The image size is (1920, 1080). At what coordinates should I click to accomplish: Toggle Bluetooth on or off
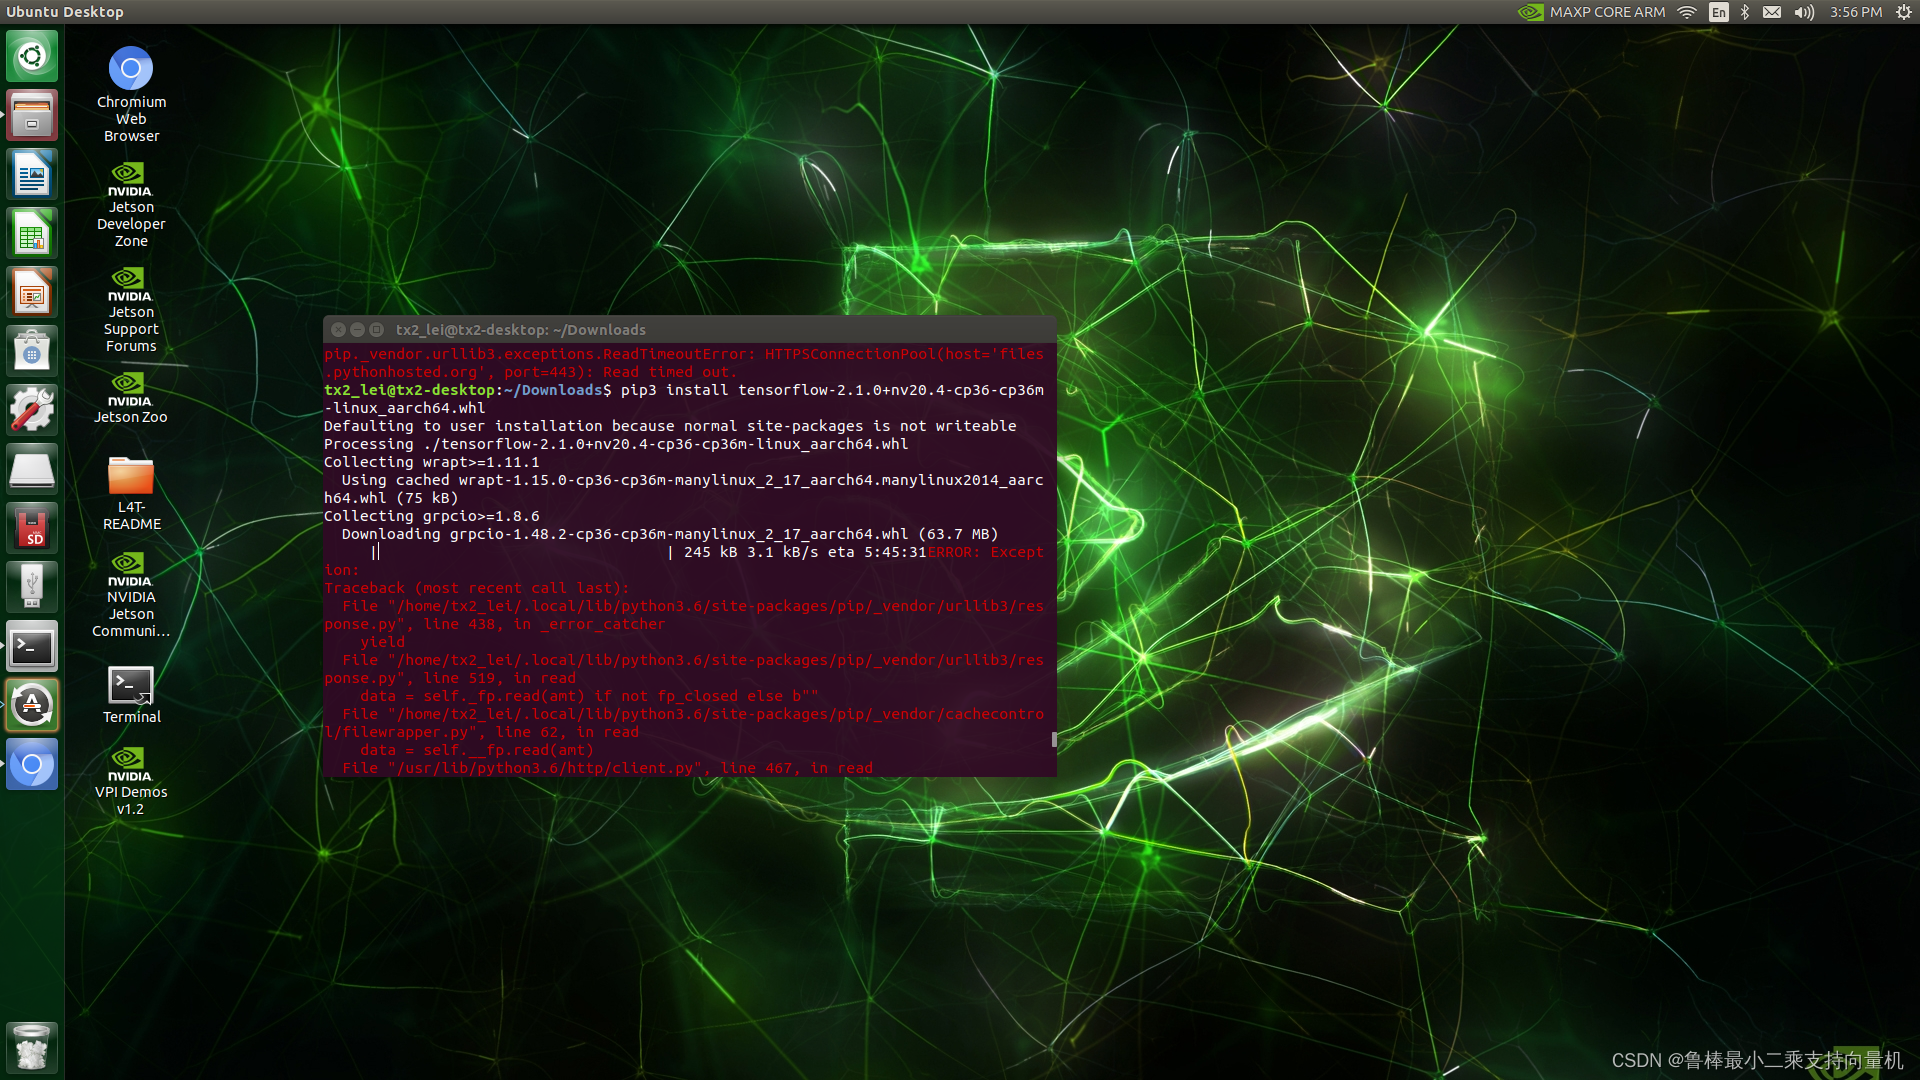click(1745, 13)
